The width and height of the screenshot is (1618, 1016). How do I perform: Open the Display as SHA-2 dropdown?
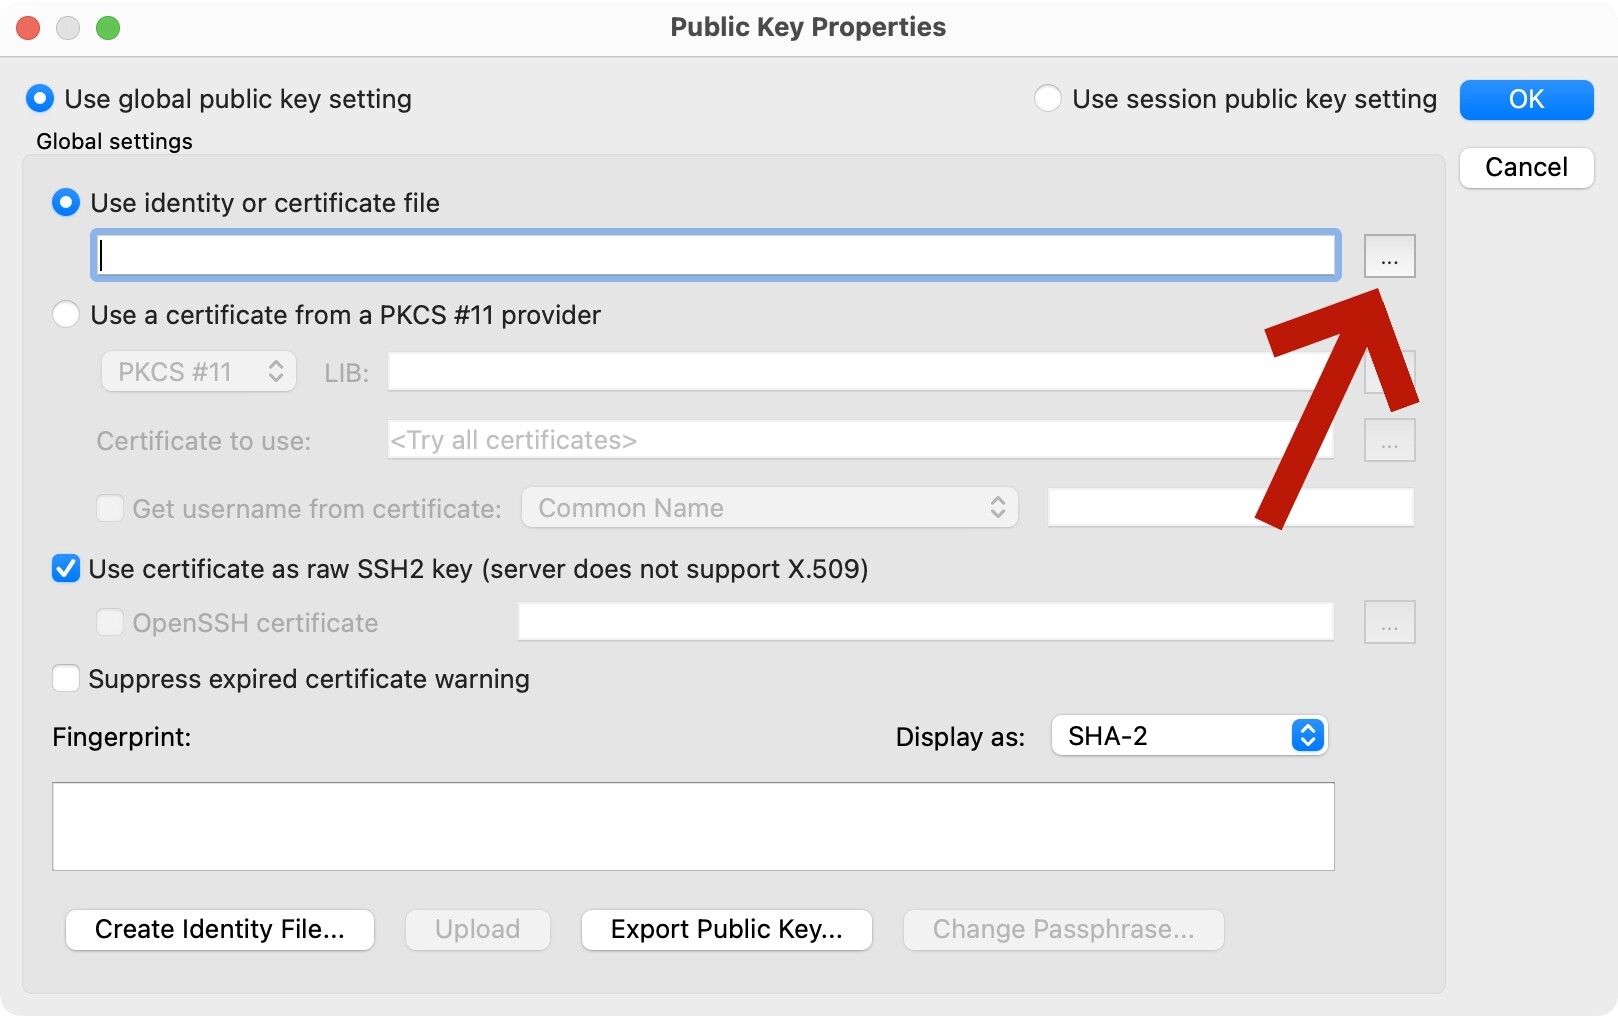(x=1189, y=736)
